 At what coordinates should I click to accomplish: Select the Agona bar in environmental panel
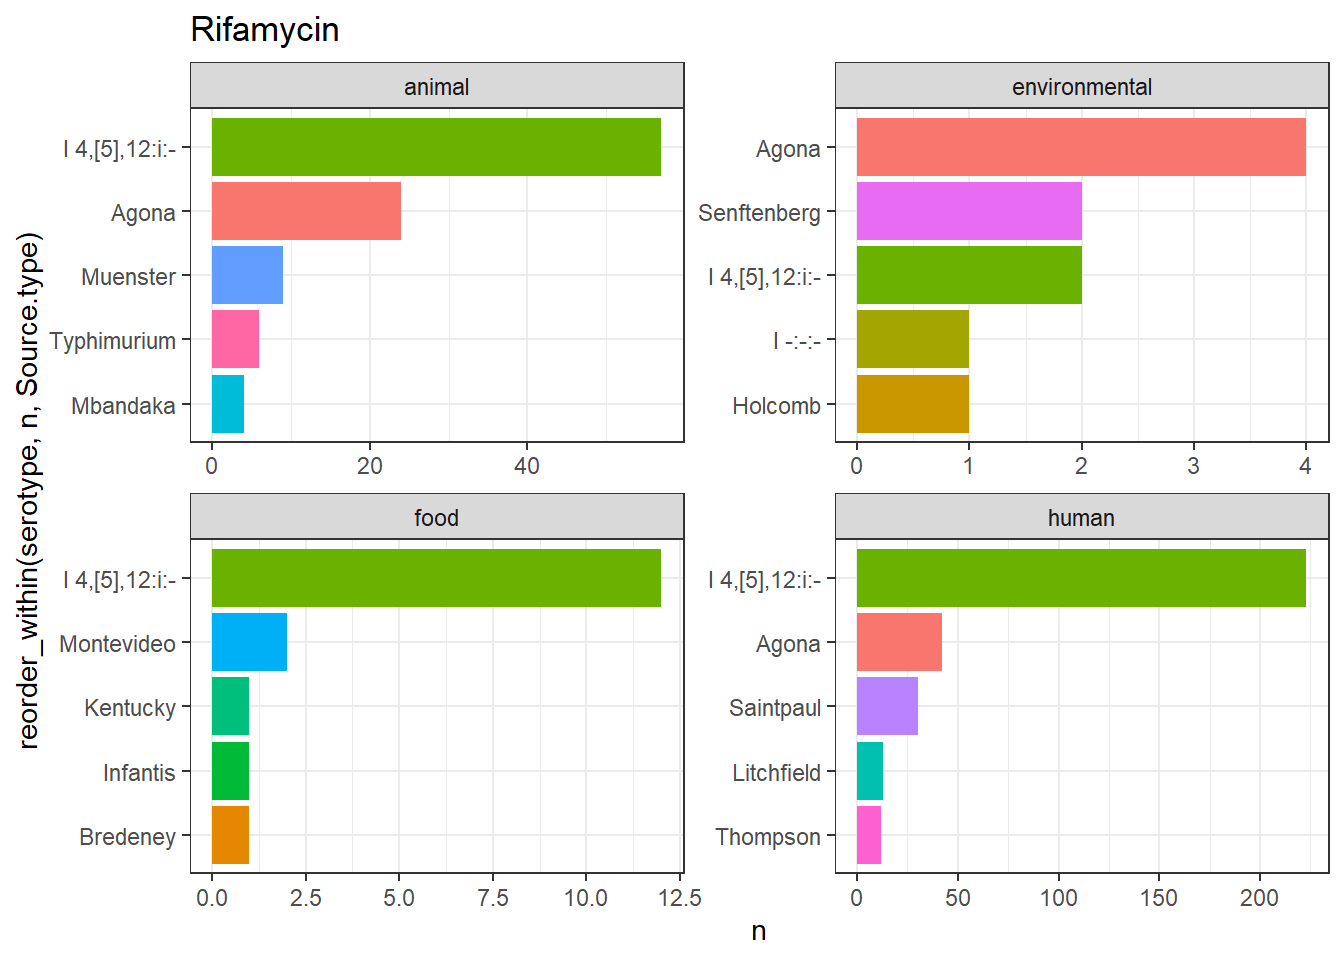[x=1081, y=147]
